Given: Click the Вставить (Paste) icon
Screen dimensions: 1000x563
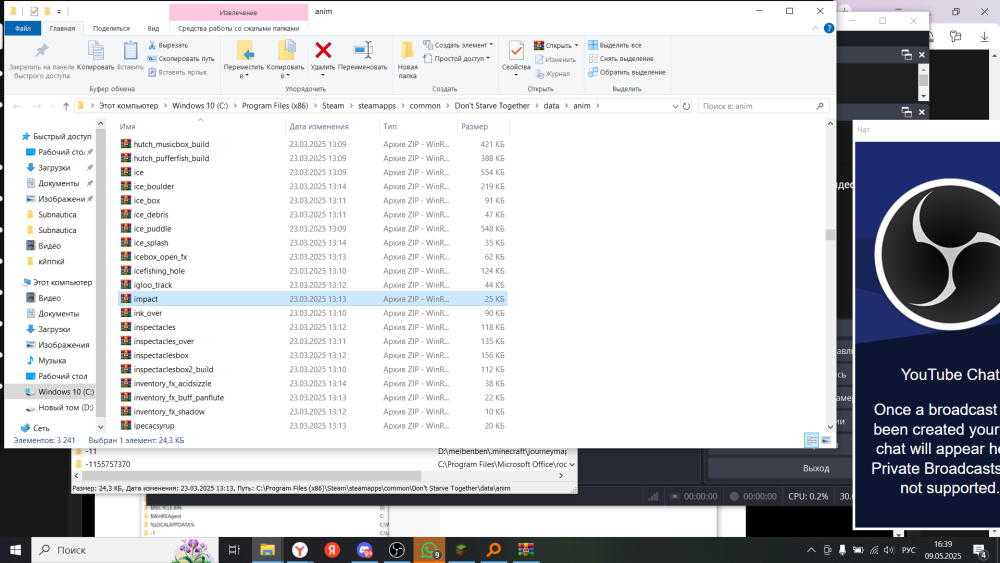Looking at the screenshot, I should pos(130,51).
